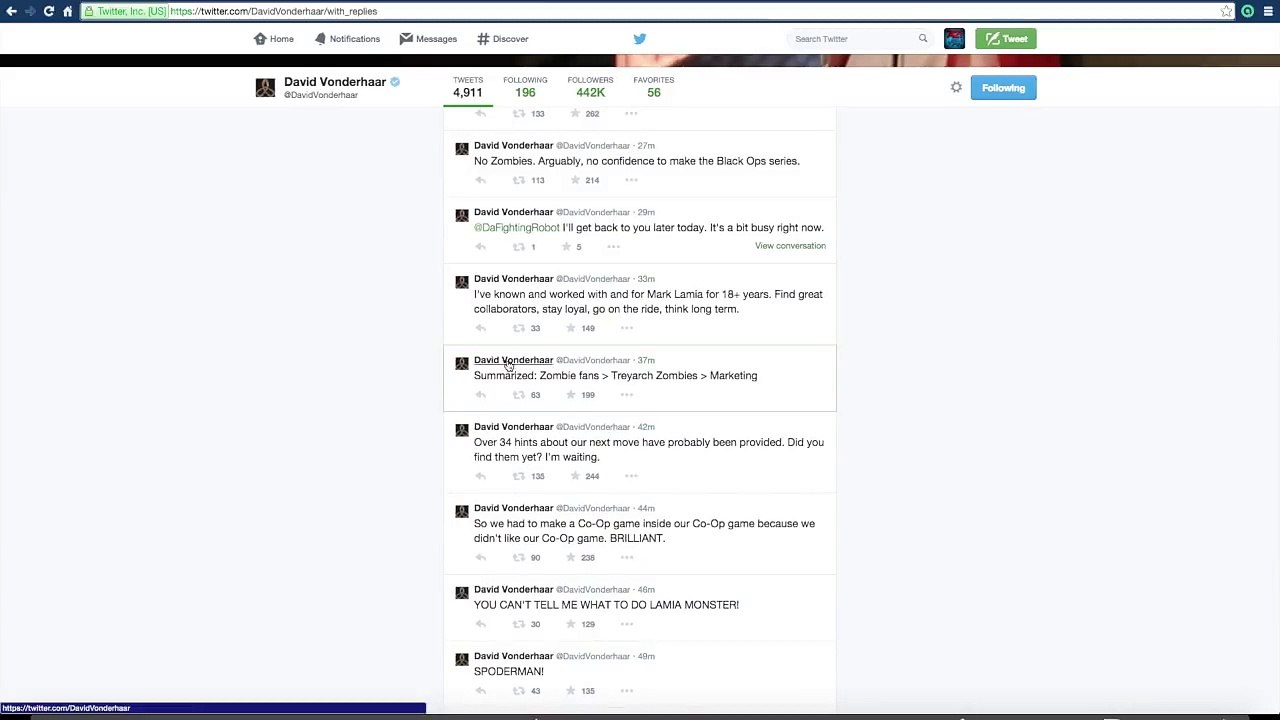Click the author name on the "Summarized" tweet

pos(513,360)
